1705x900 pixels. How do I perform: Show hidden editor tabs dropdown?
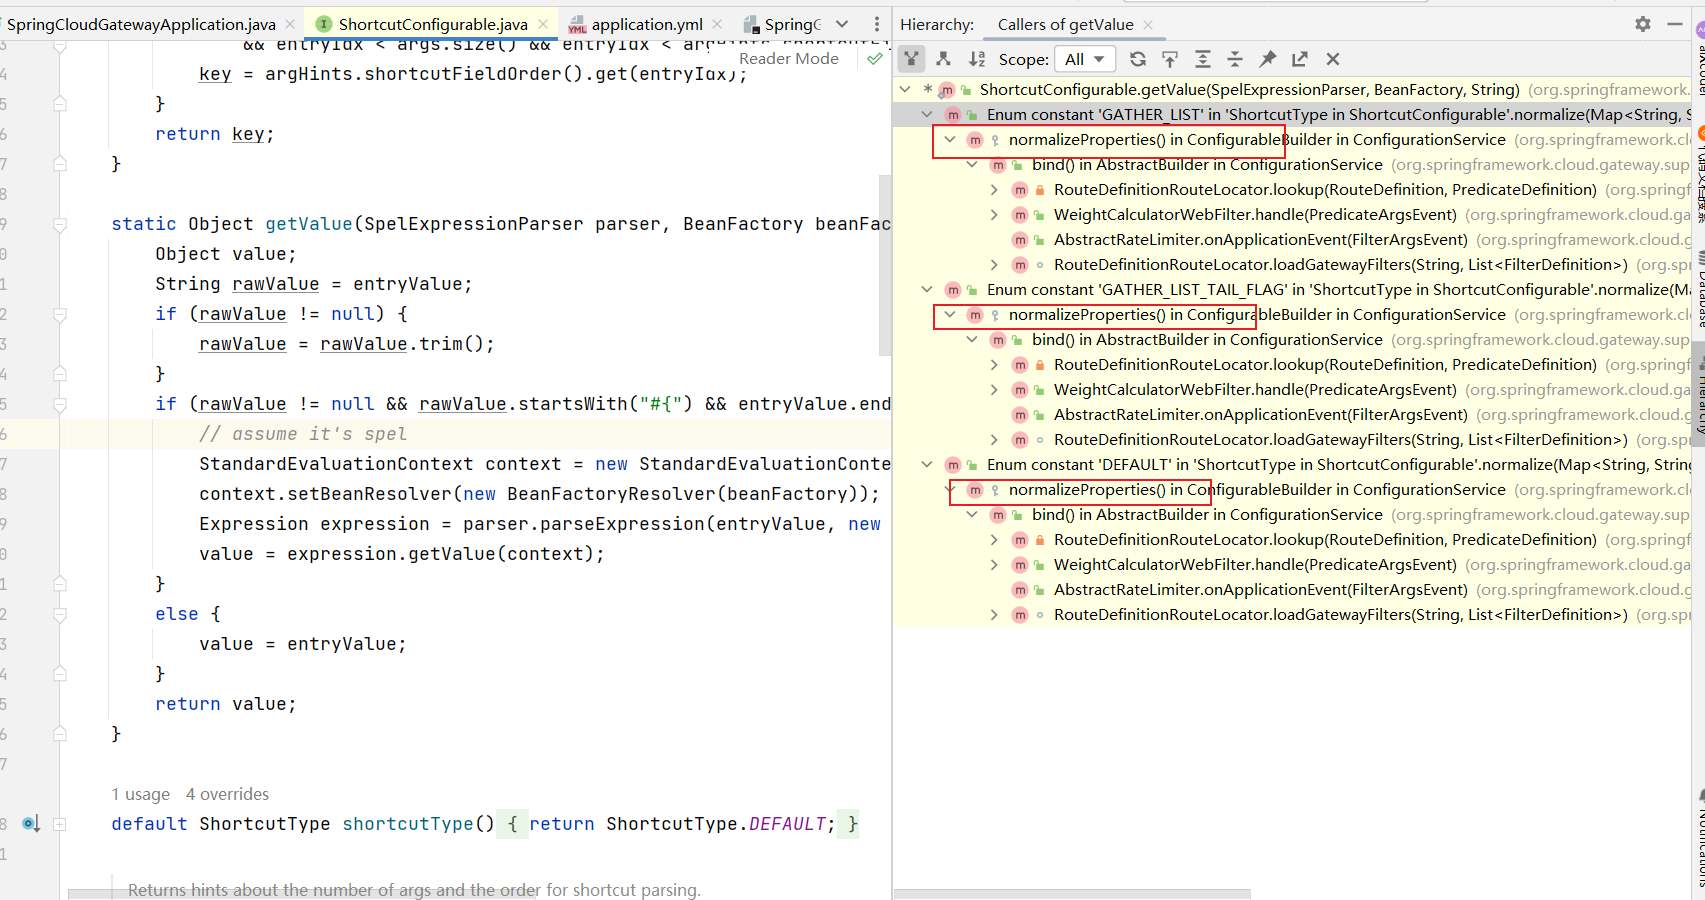click(x=842, y=24)
